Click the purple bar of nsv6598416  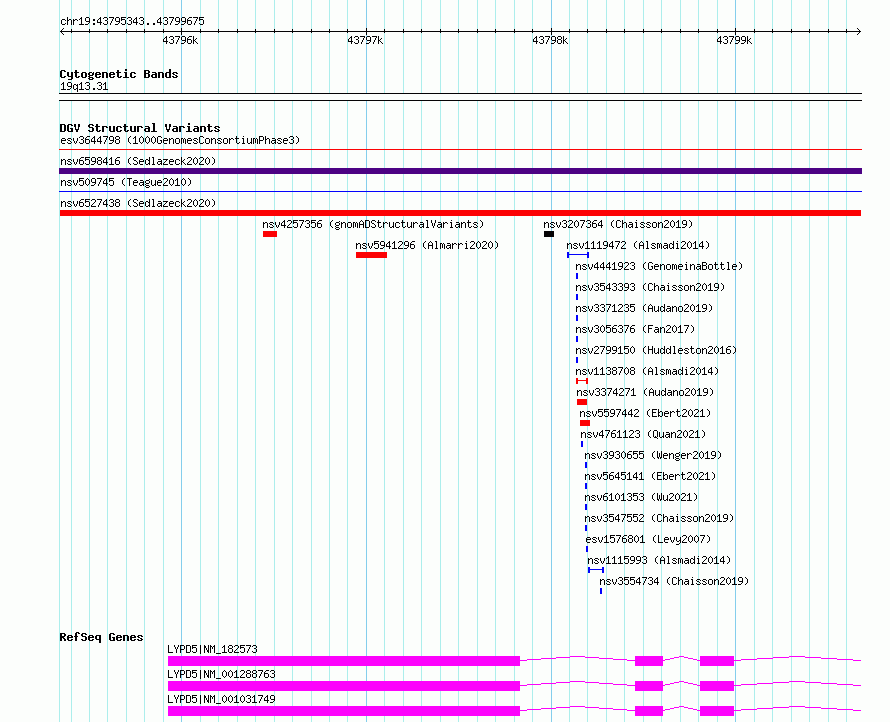click(x=460, y=171)
